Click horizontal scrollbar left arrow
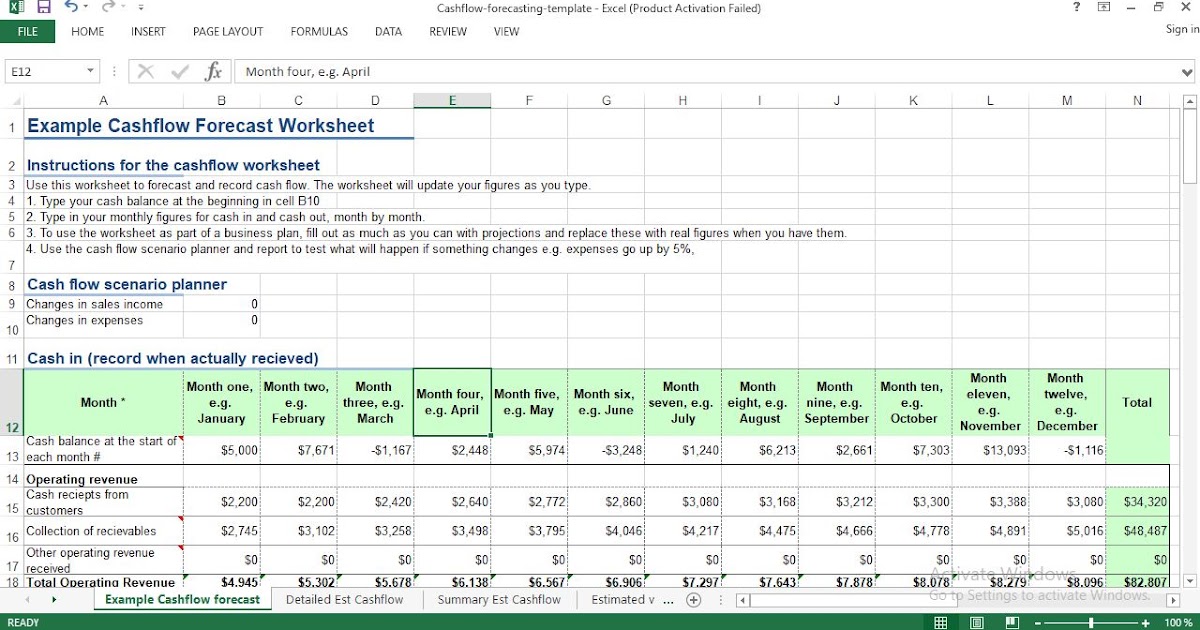Viewport: 1200px width, 630px height. point(743,601)
